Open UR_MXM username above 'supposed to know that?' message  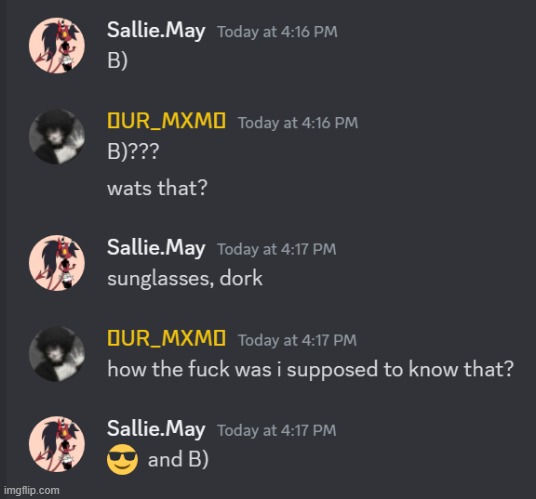click(x=166, y=338)
